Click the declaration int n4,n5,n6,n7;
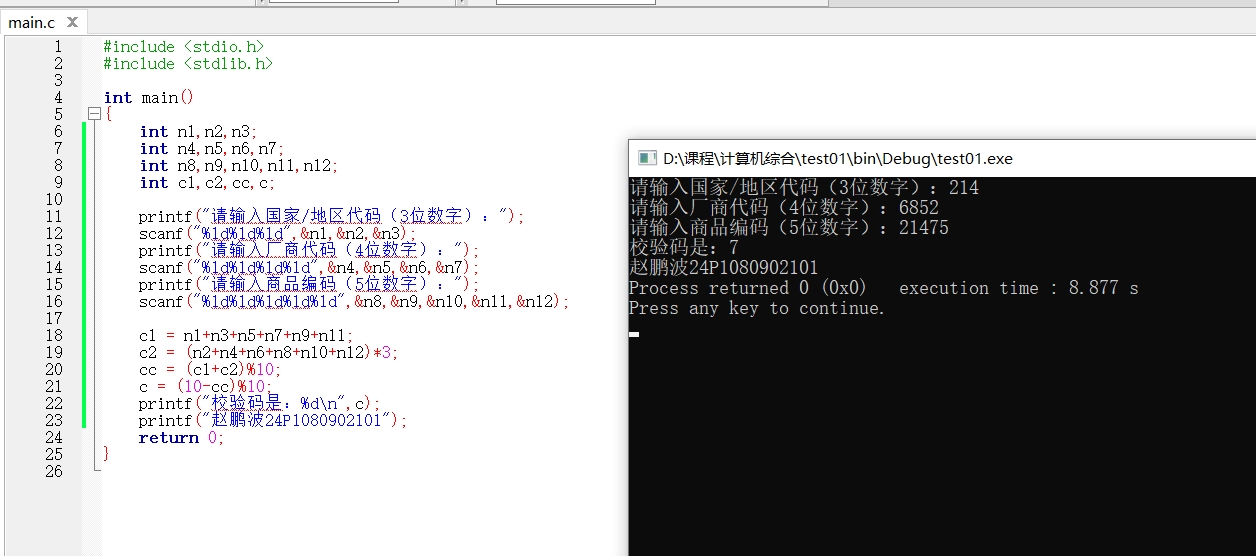The image size is (1256, 556). point(212,148)
